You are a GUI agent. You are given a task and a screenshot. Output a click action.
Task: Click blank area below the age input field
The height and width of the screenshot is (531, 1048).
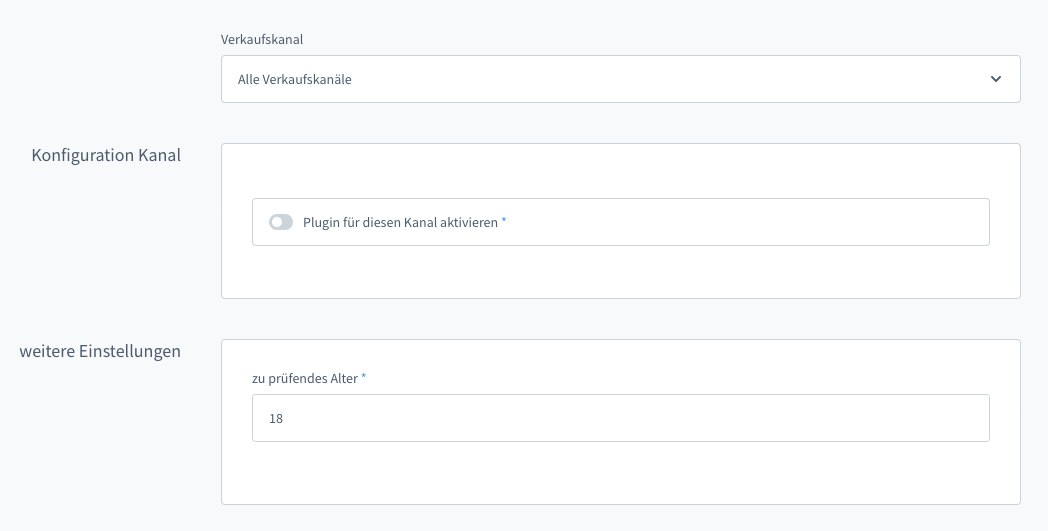pos(620,473)
